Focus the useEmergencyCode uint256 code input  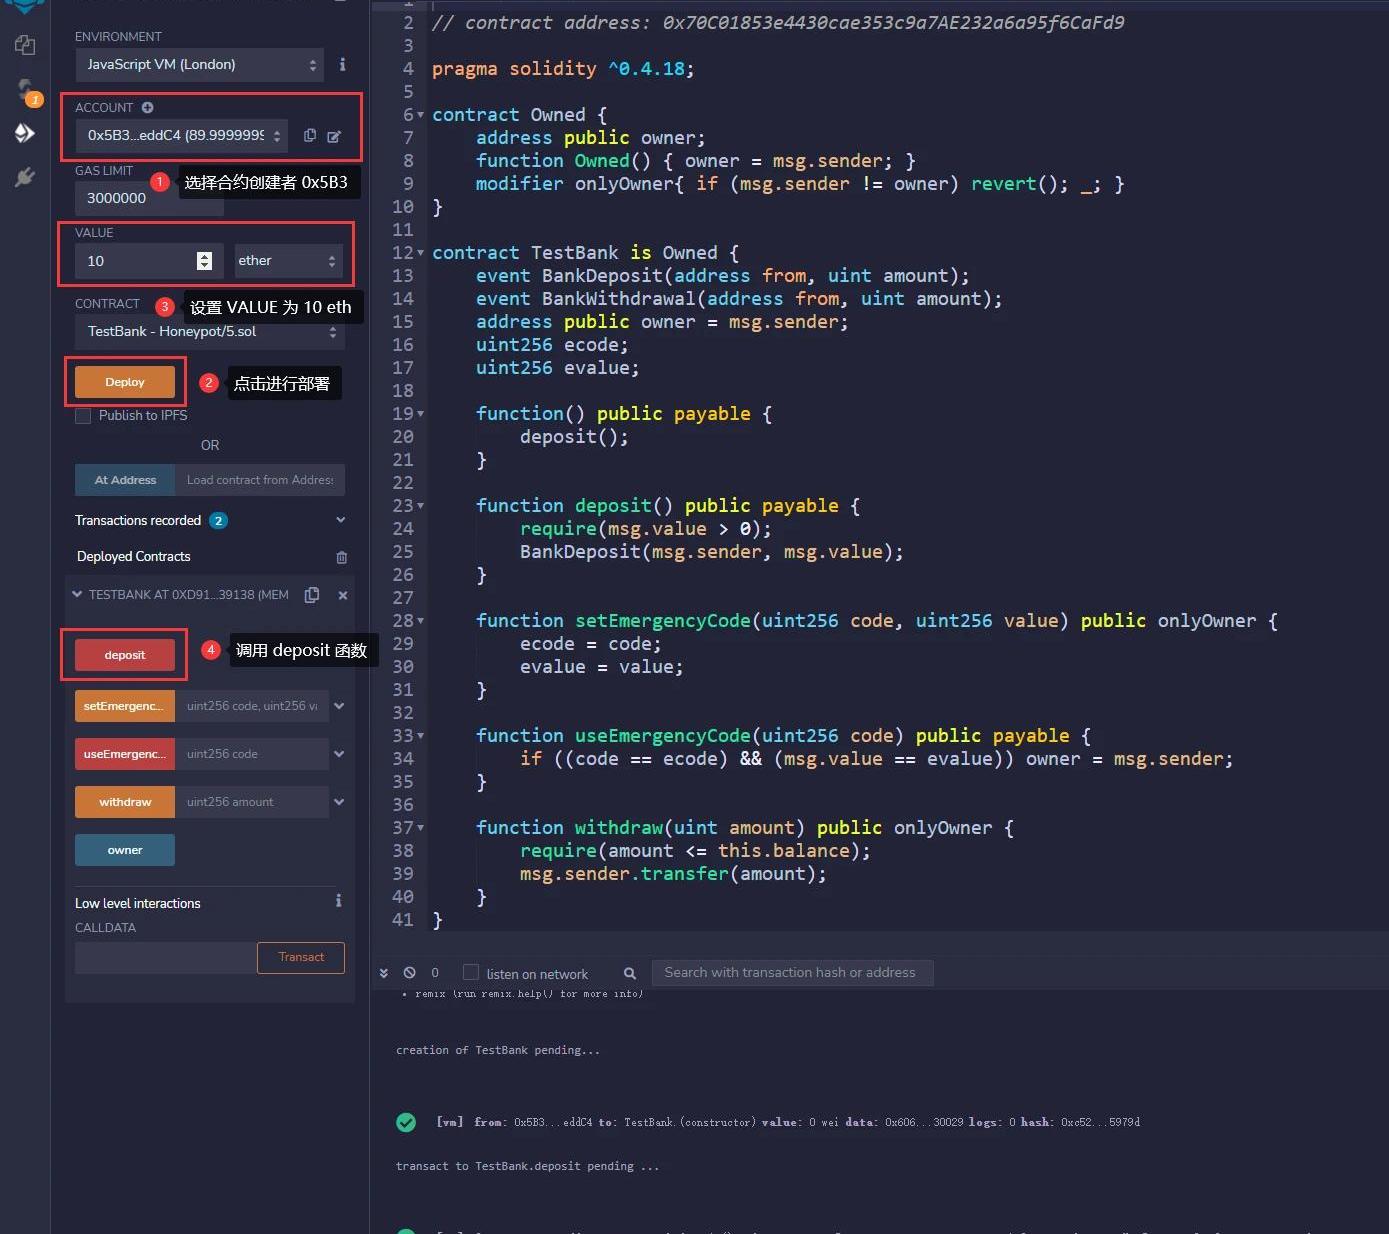tap(252, 754)
